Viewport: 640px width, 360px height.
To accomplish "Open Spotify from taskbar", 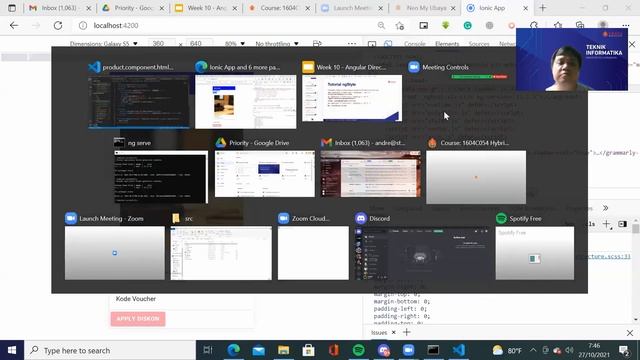I will click(x=358, y=350).
